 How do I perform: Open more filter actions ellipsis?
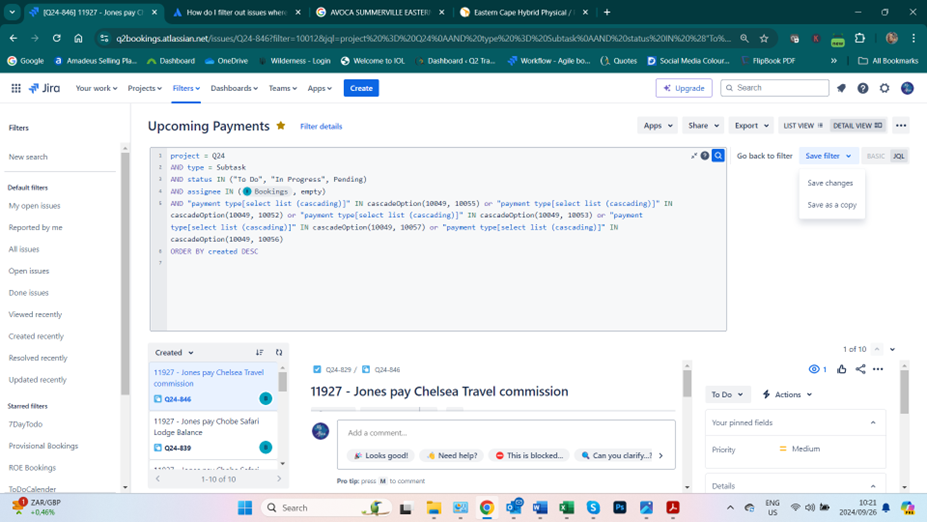pyautogui.click(x=901, y=125)
